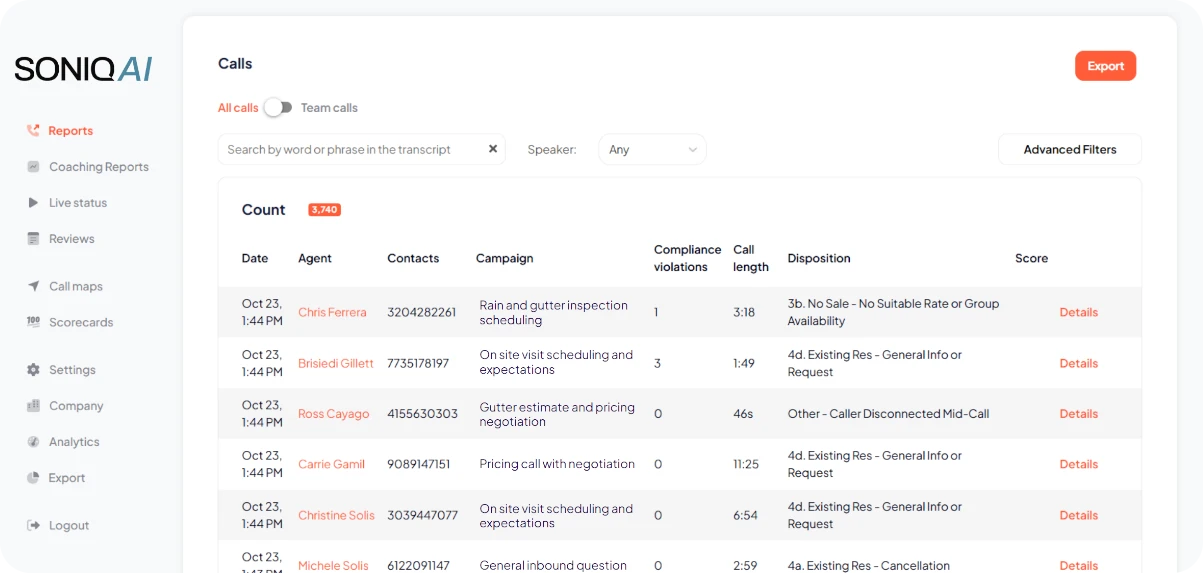The height and width of the screenshot is (573, 1203).
Task: Open agent Michele Solis link
Action: click(333, 565)
